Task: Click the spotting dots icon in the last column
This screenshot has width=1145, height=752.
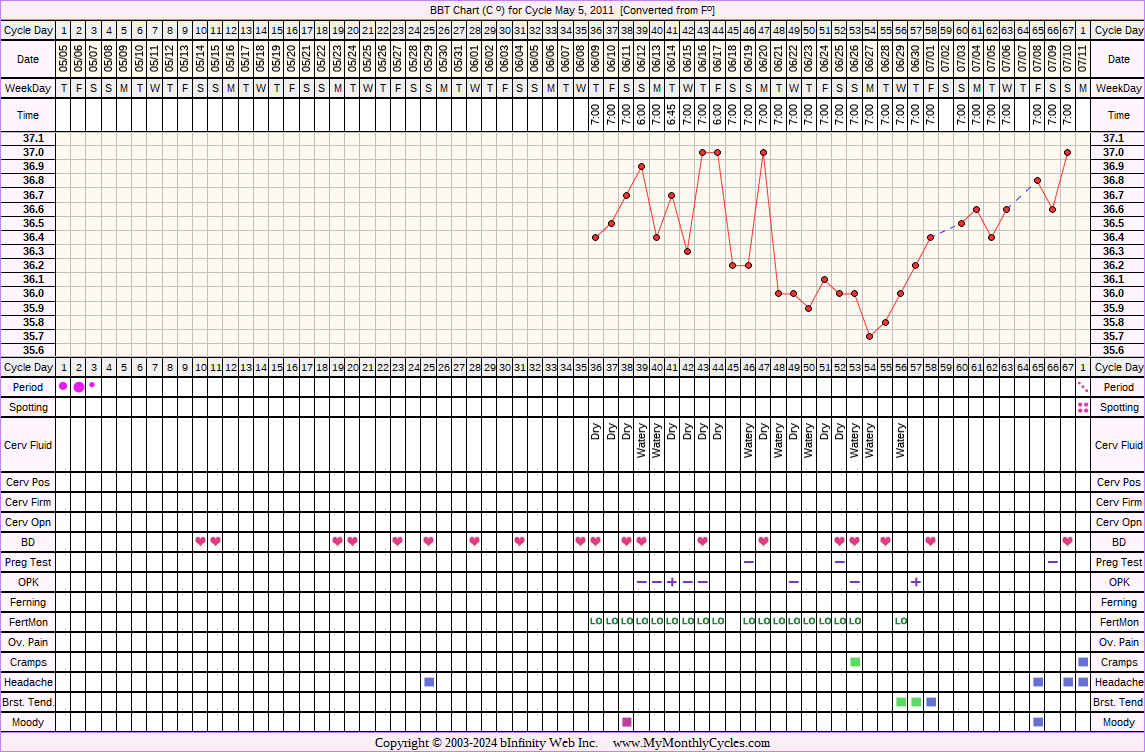Action: pyautogui.click(x=1083, y=407)
